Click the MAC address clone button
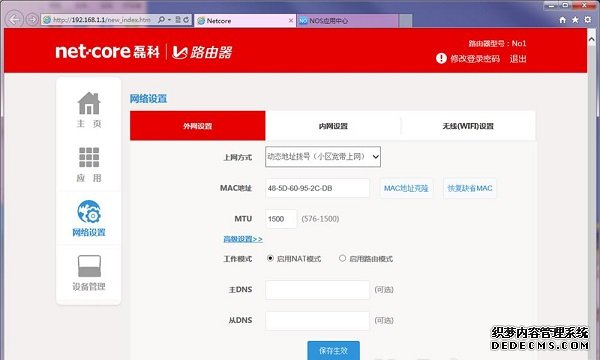600x360 pixels. 406,188
